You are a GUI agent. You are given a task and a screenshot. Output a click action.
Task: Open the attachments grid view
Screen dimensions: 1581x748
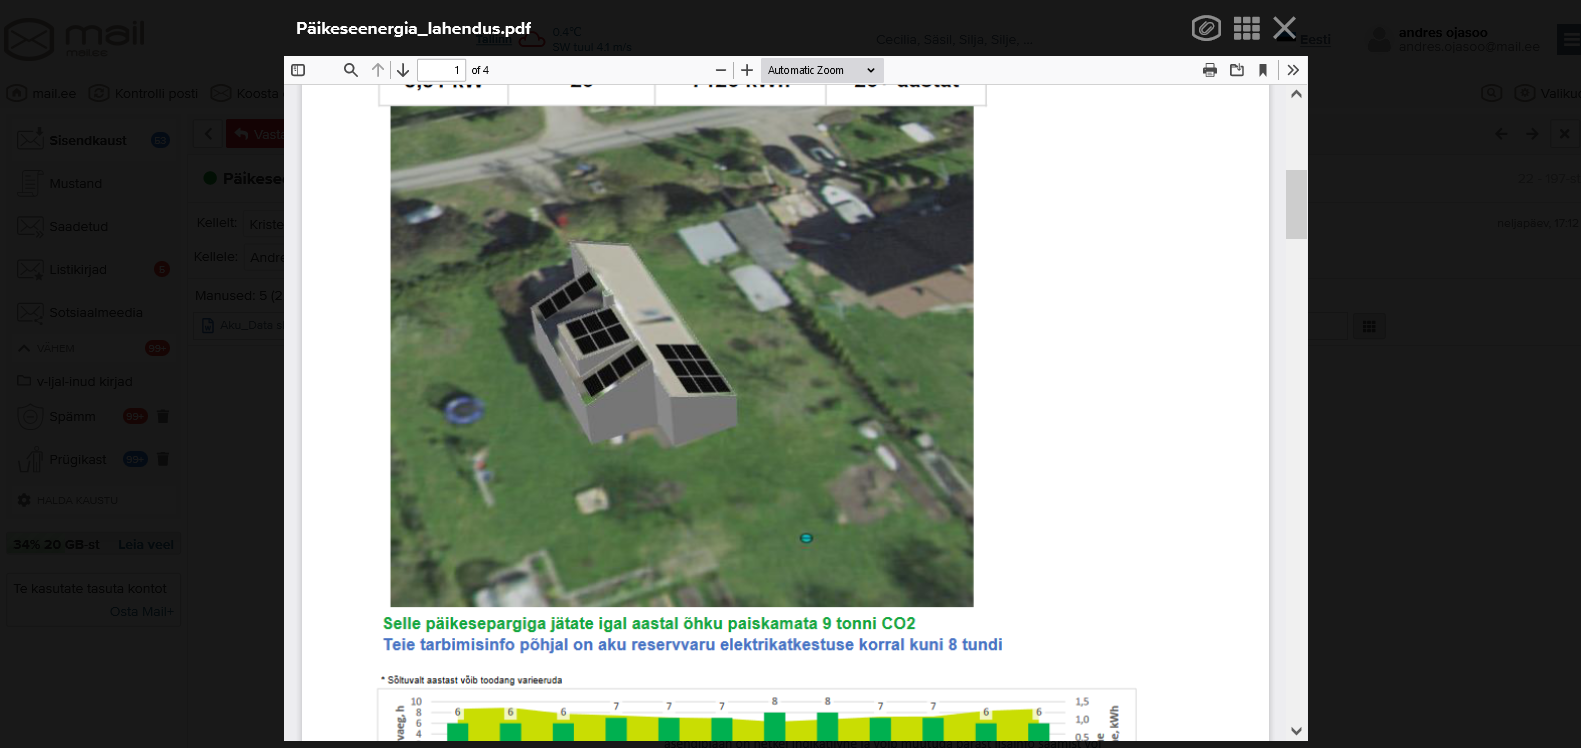[x=1246, y=28]
